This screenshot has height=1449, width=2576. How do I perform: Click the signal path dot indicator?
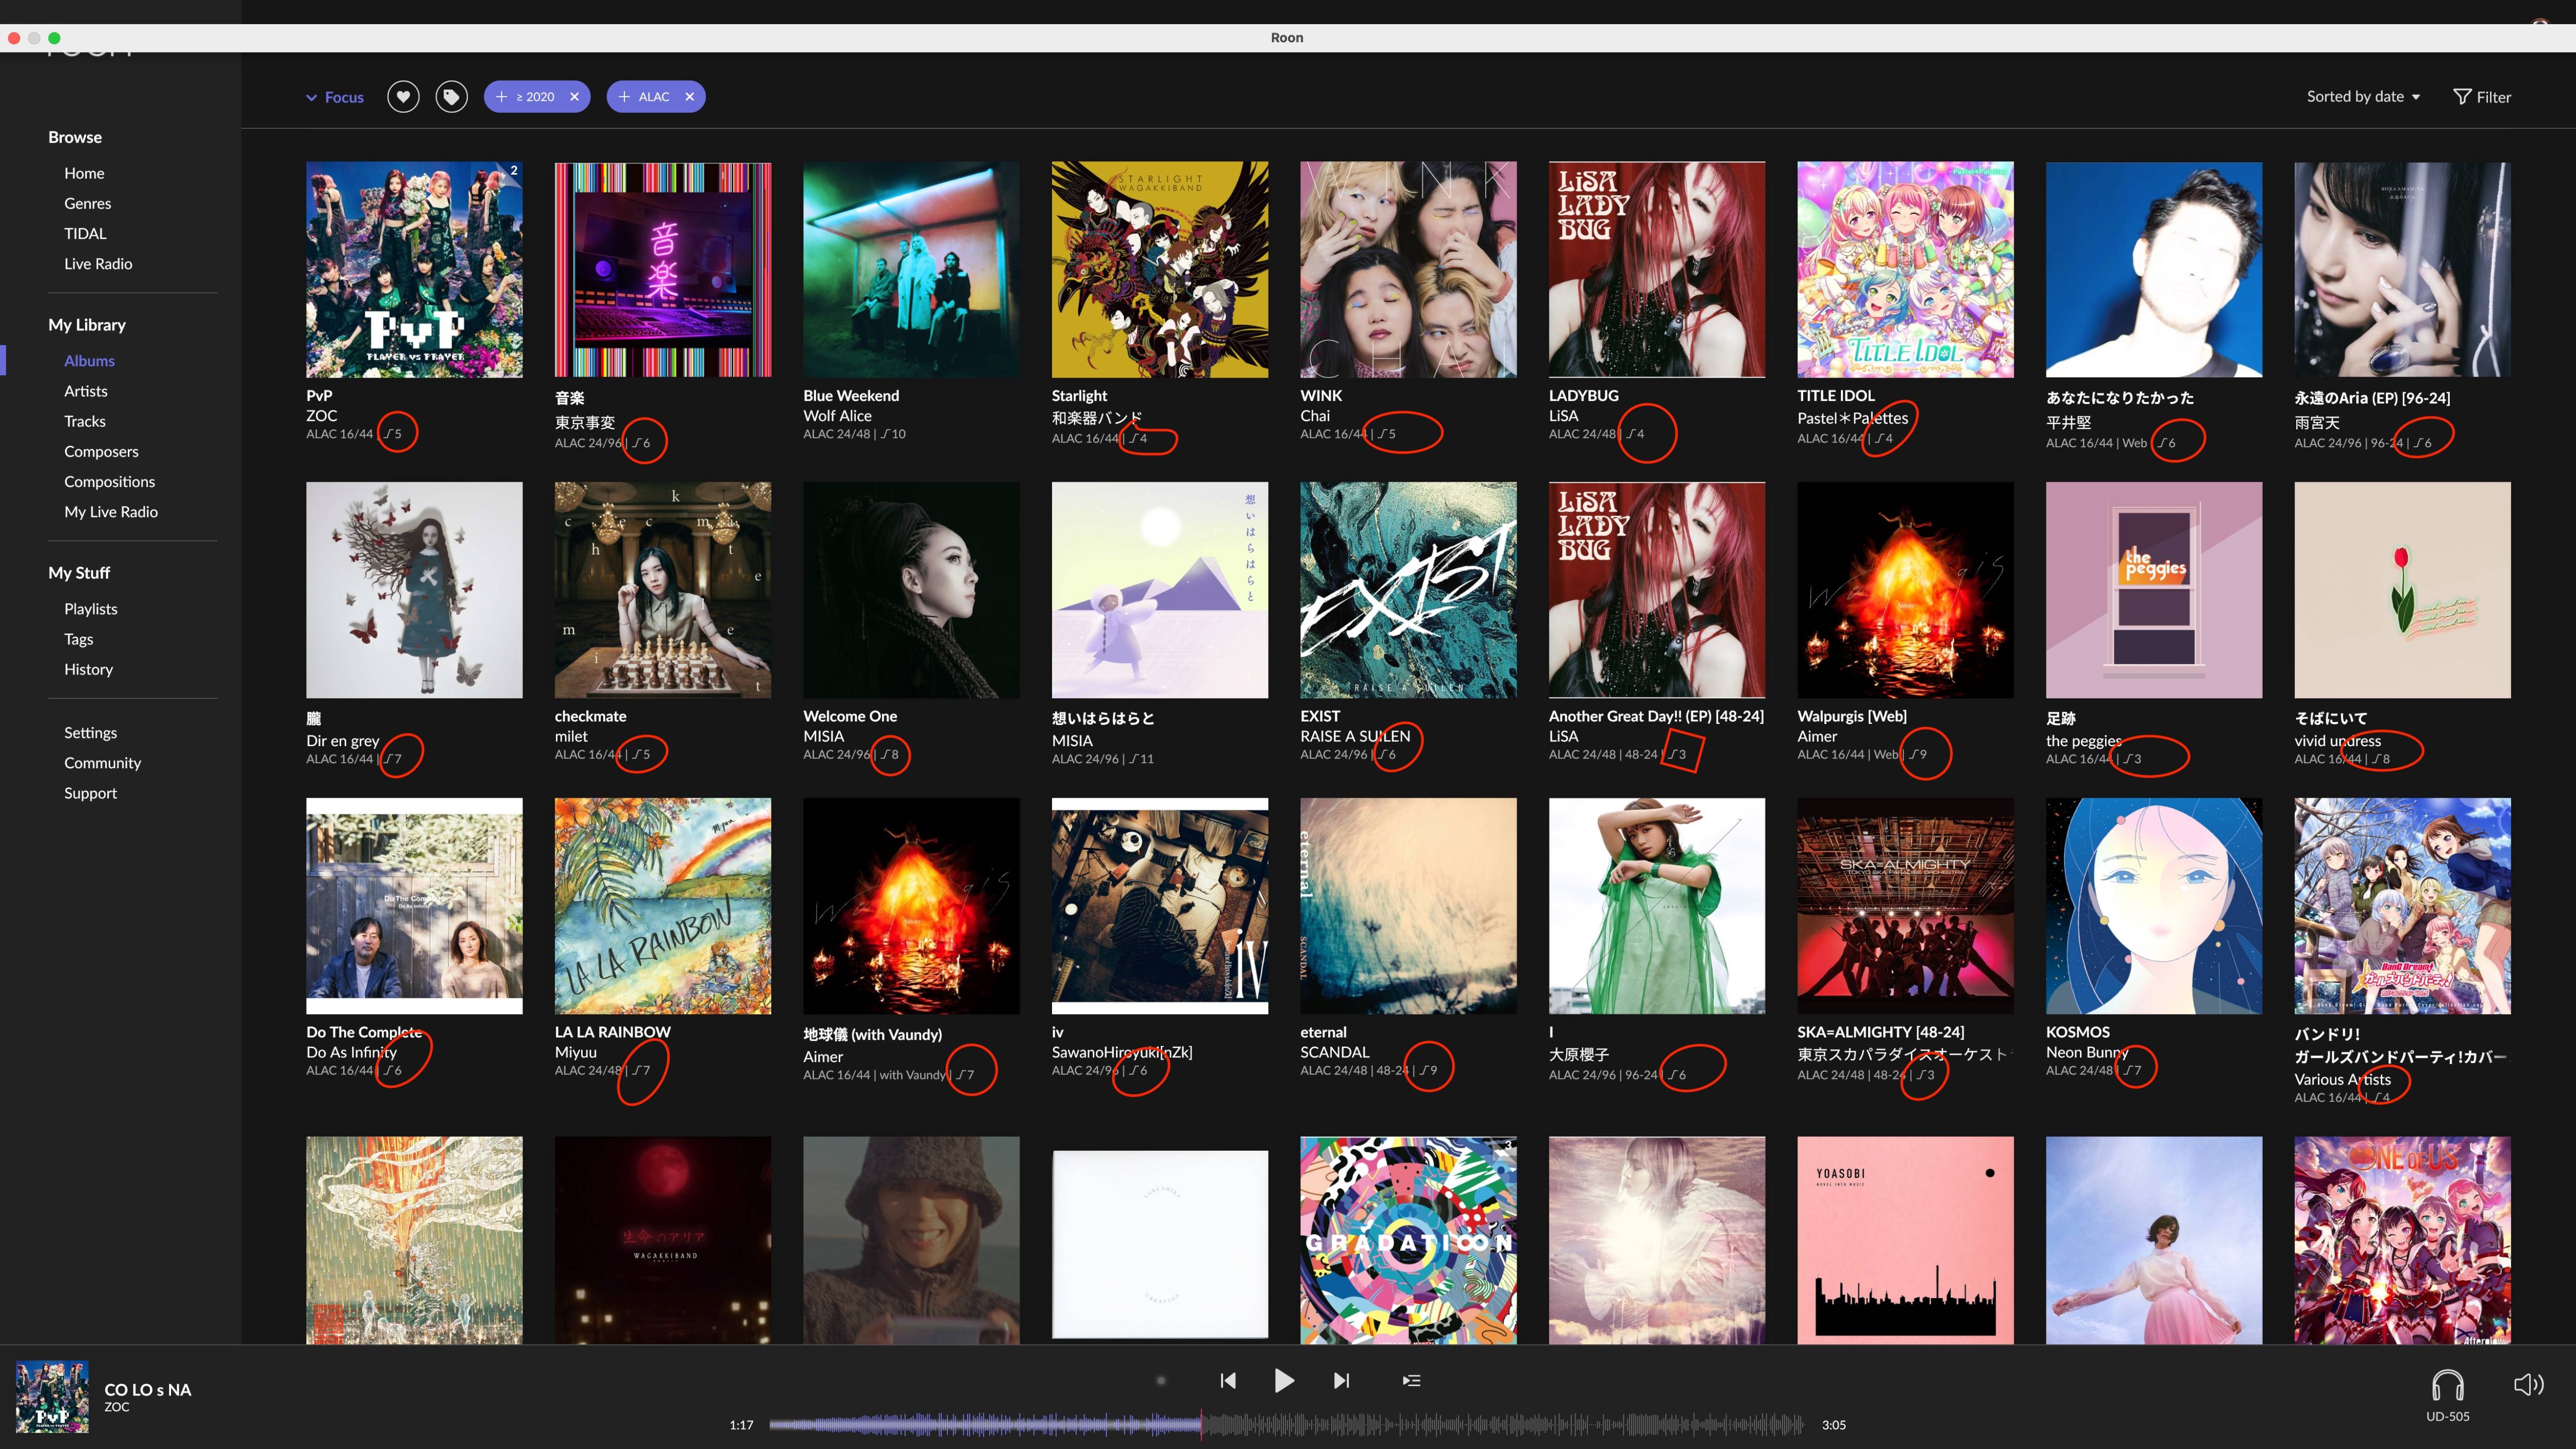tap(1161, 1381)
